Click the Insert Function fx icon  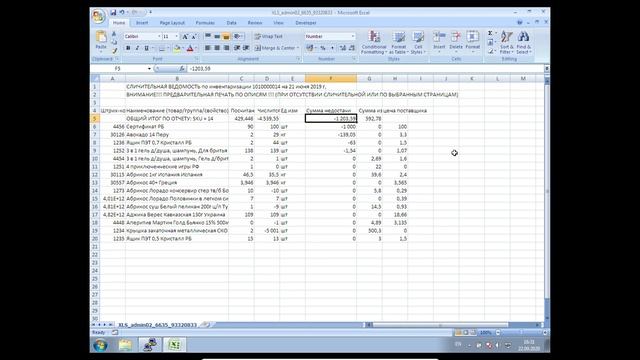point(182,69)
